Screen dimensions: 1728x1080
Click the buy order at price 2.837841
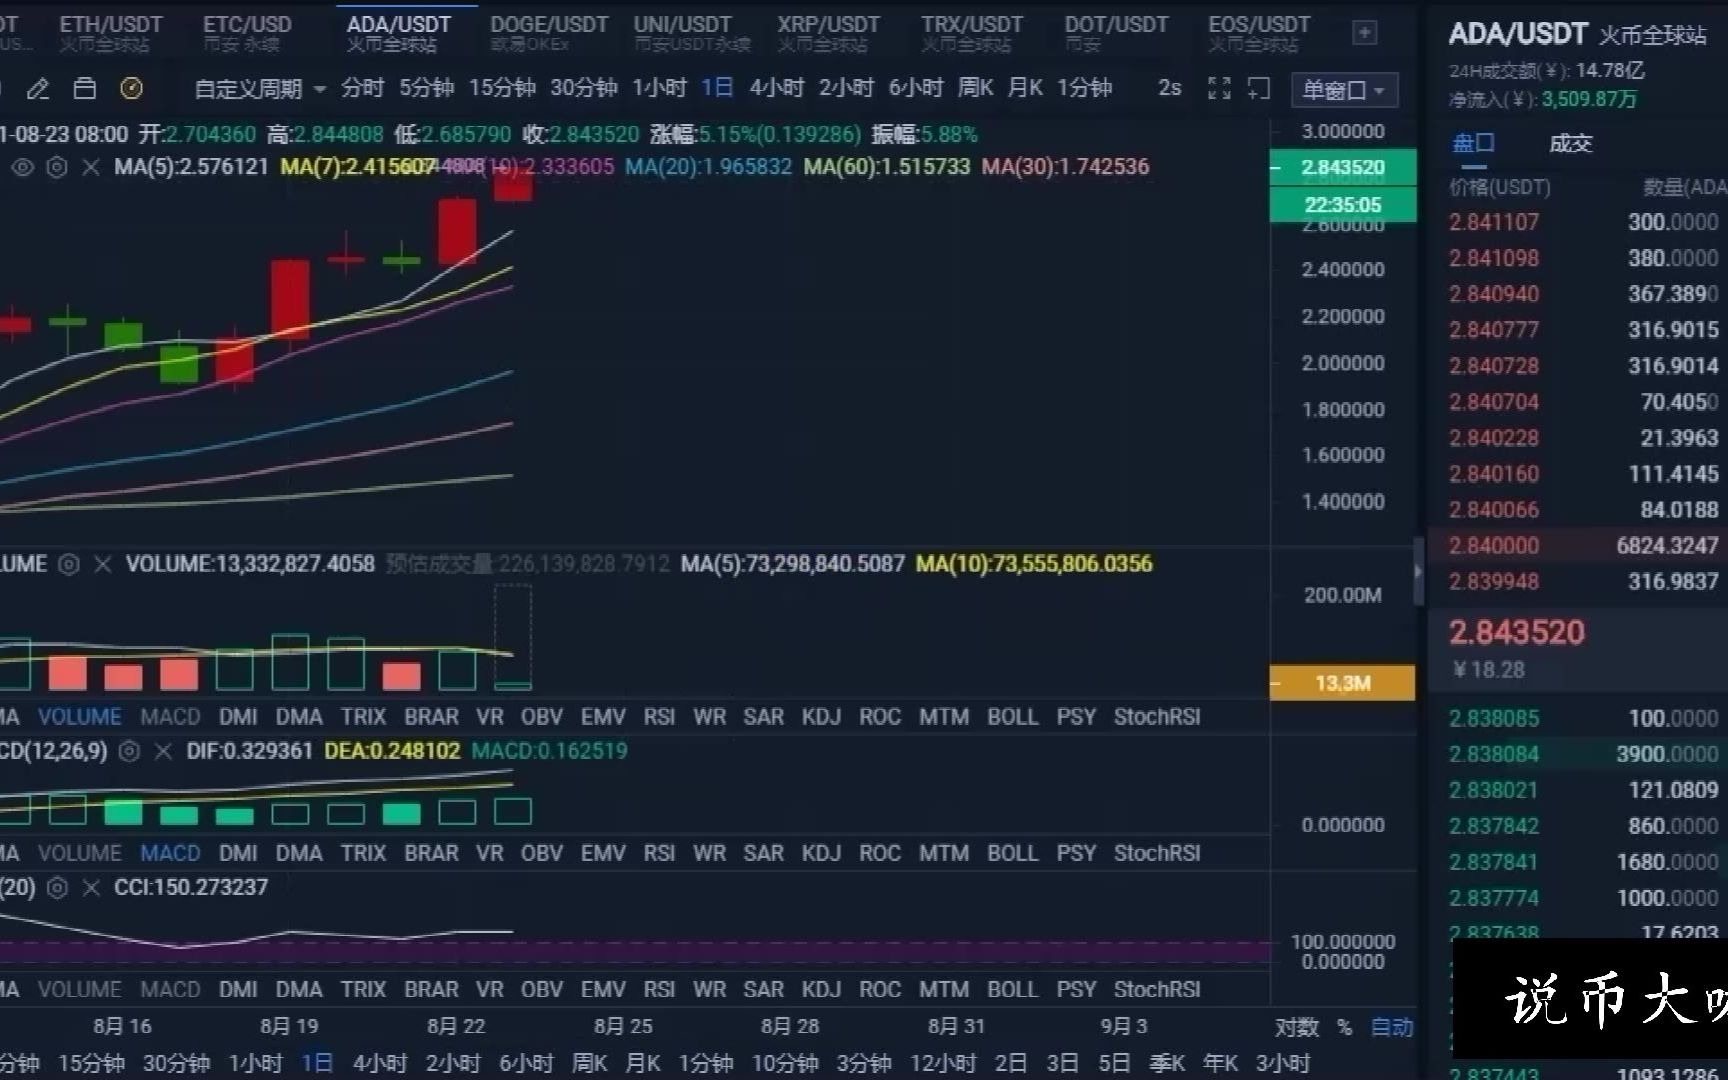pos(1582,862)
